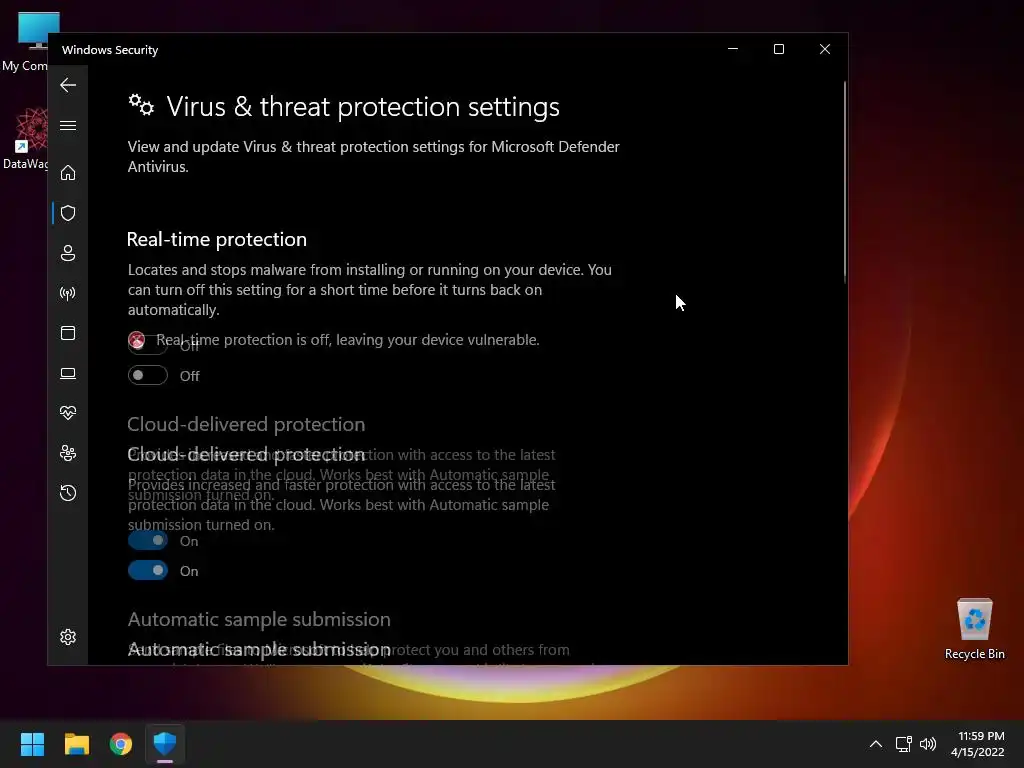1024x768 pixels.
Task: Maximize the Windows Security window
Action: coord(778,49)
